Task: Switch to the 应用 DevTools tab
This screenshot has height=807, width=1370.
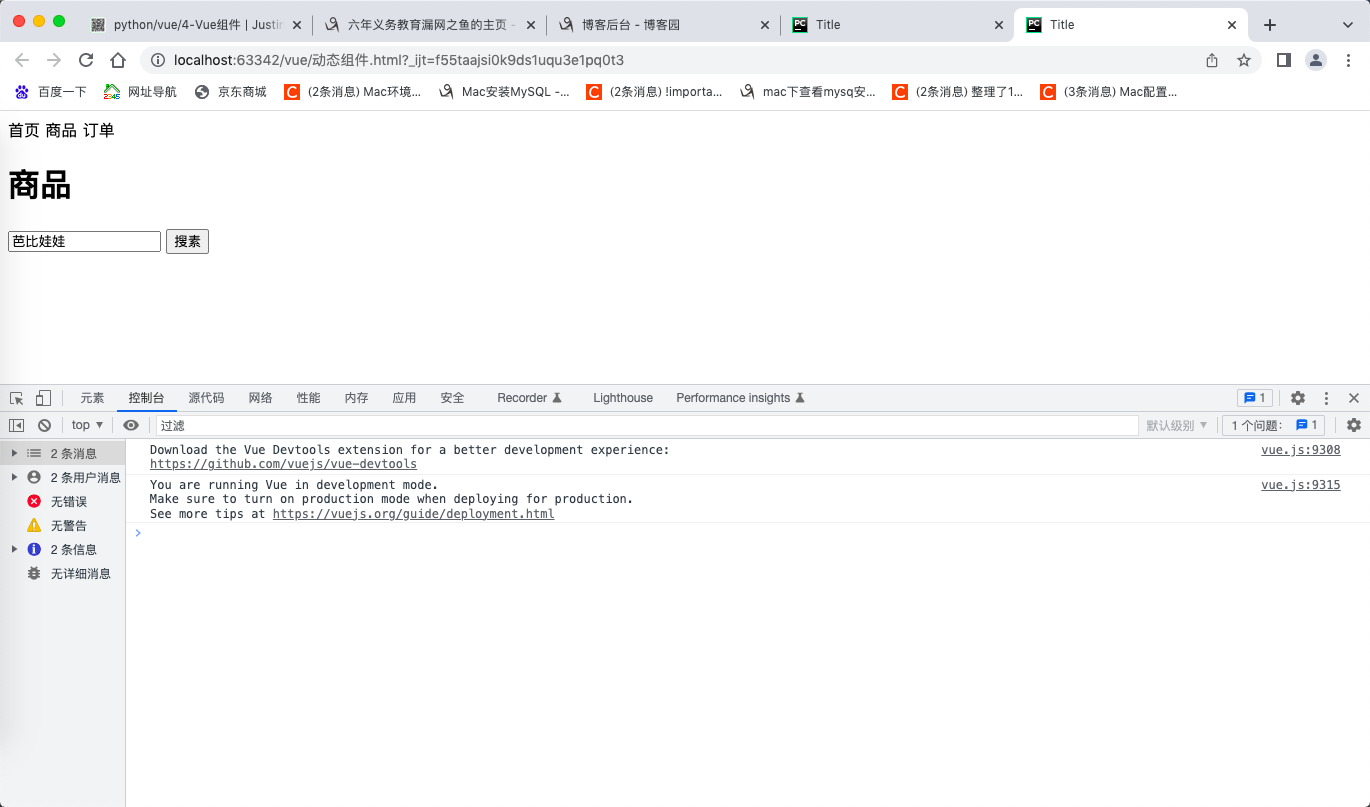Action: pos(404,398)
